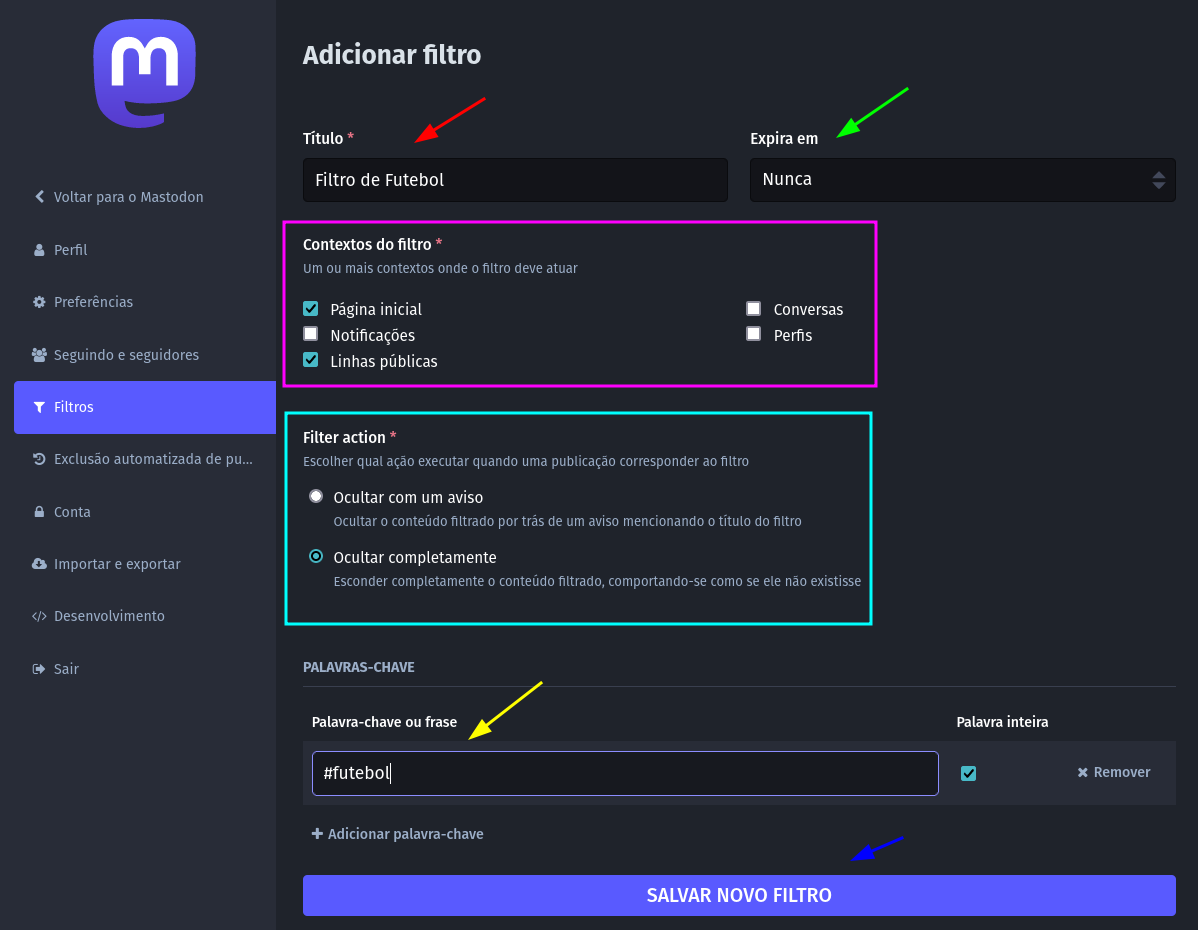This screenshot has width=1198, height=930.
Task: Click the people icon beside Seguindo e seguidores
Action: [39, 355]
